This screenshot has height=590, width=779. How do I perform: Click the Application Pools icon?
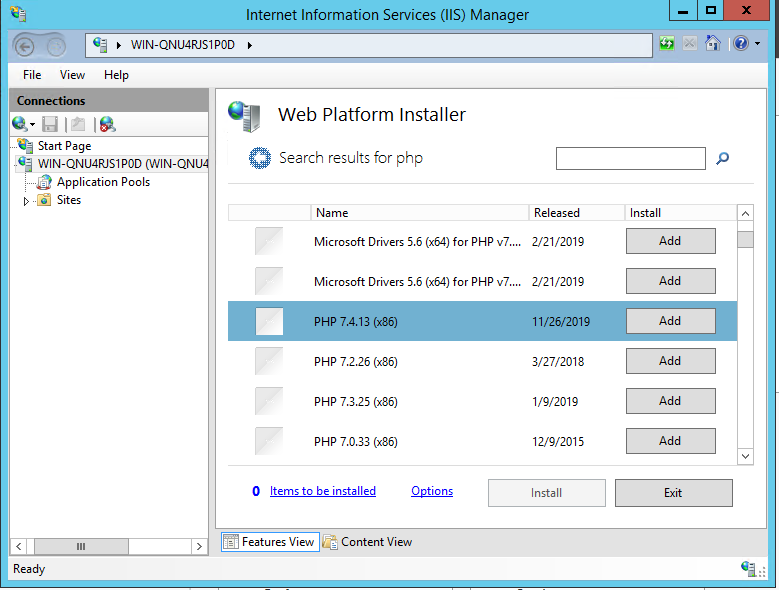tap(44, 182)
